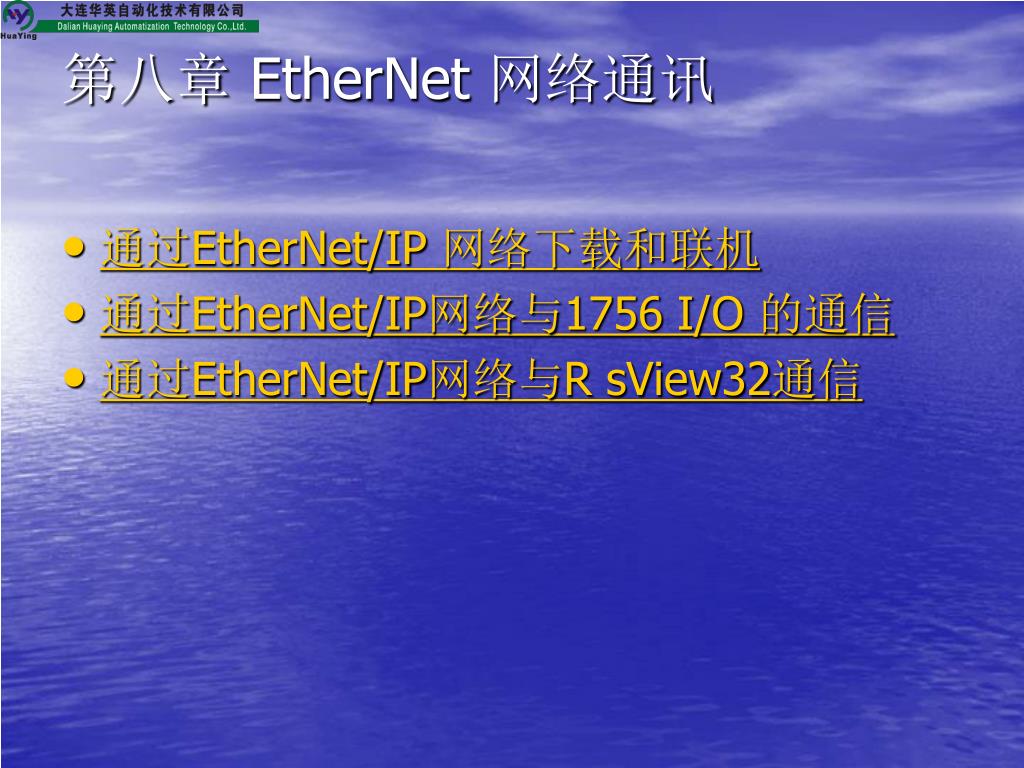Click sView32 within the third link
This screenshot has height=768, width=1024.
click(689, 380)
